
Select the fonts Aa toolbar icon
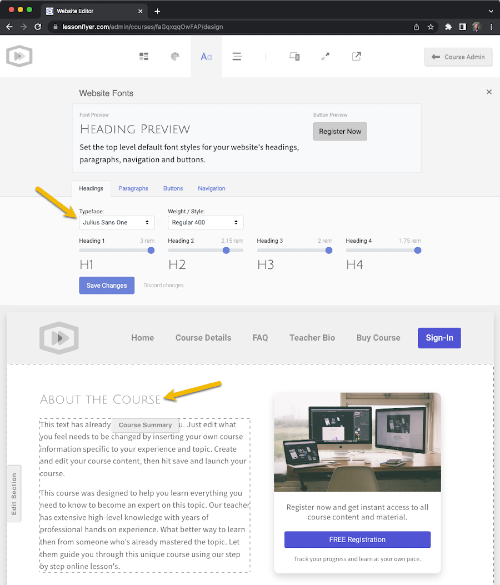pyautogui.click(x=206, y=56)
